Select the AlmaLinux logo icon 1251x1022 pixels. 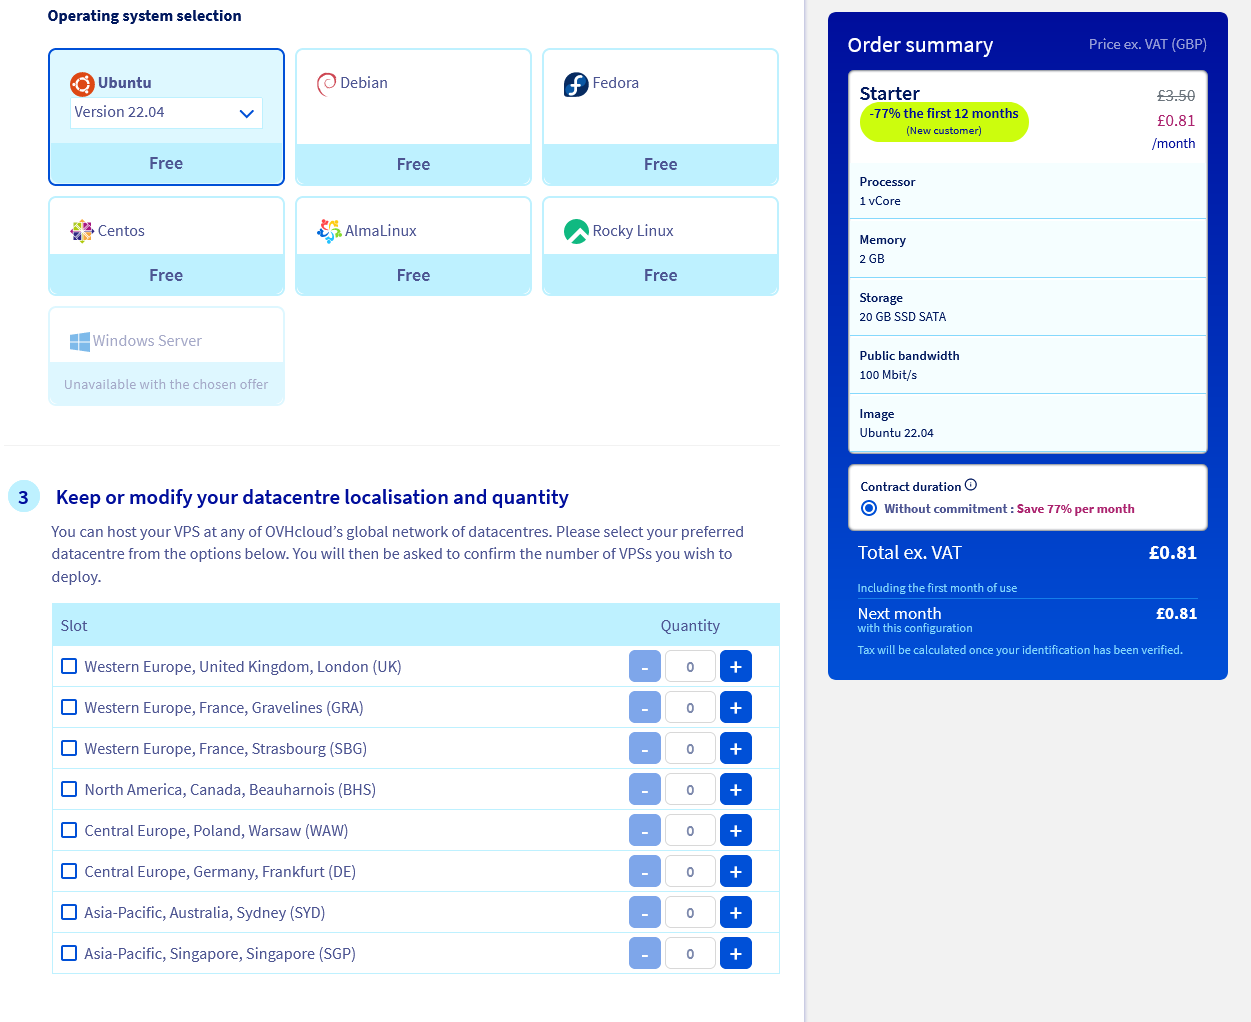(329, 231)
